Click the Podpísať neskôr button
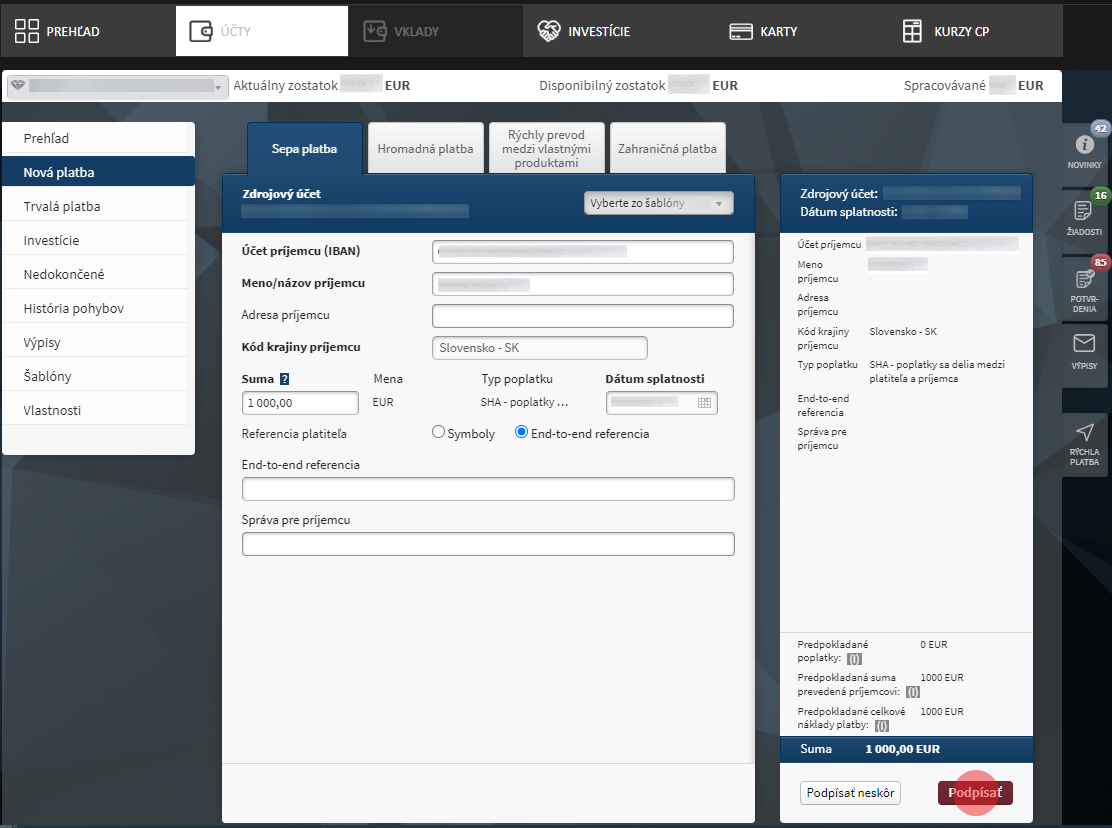This screenshot has width=1112, height=828. pos(850,793)
